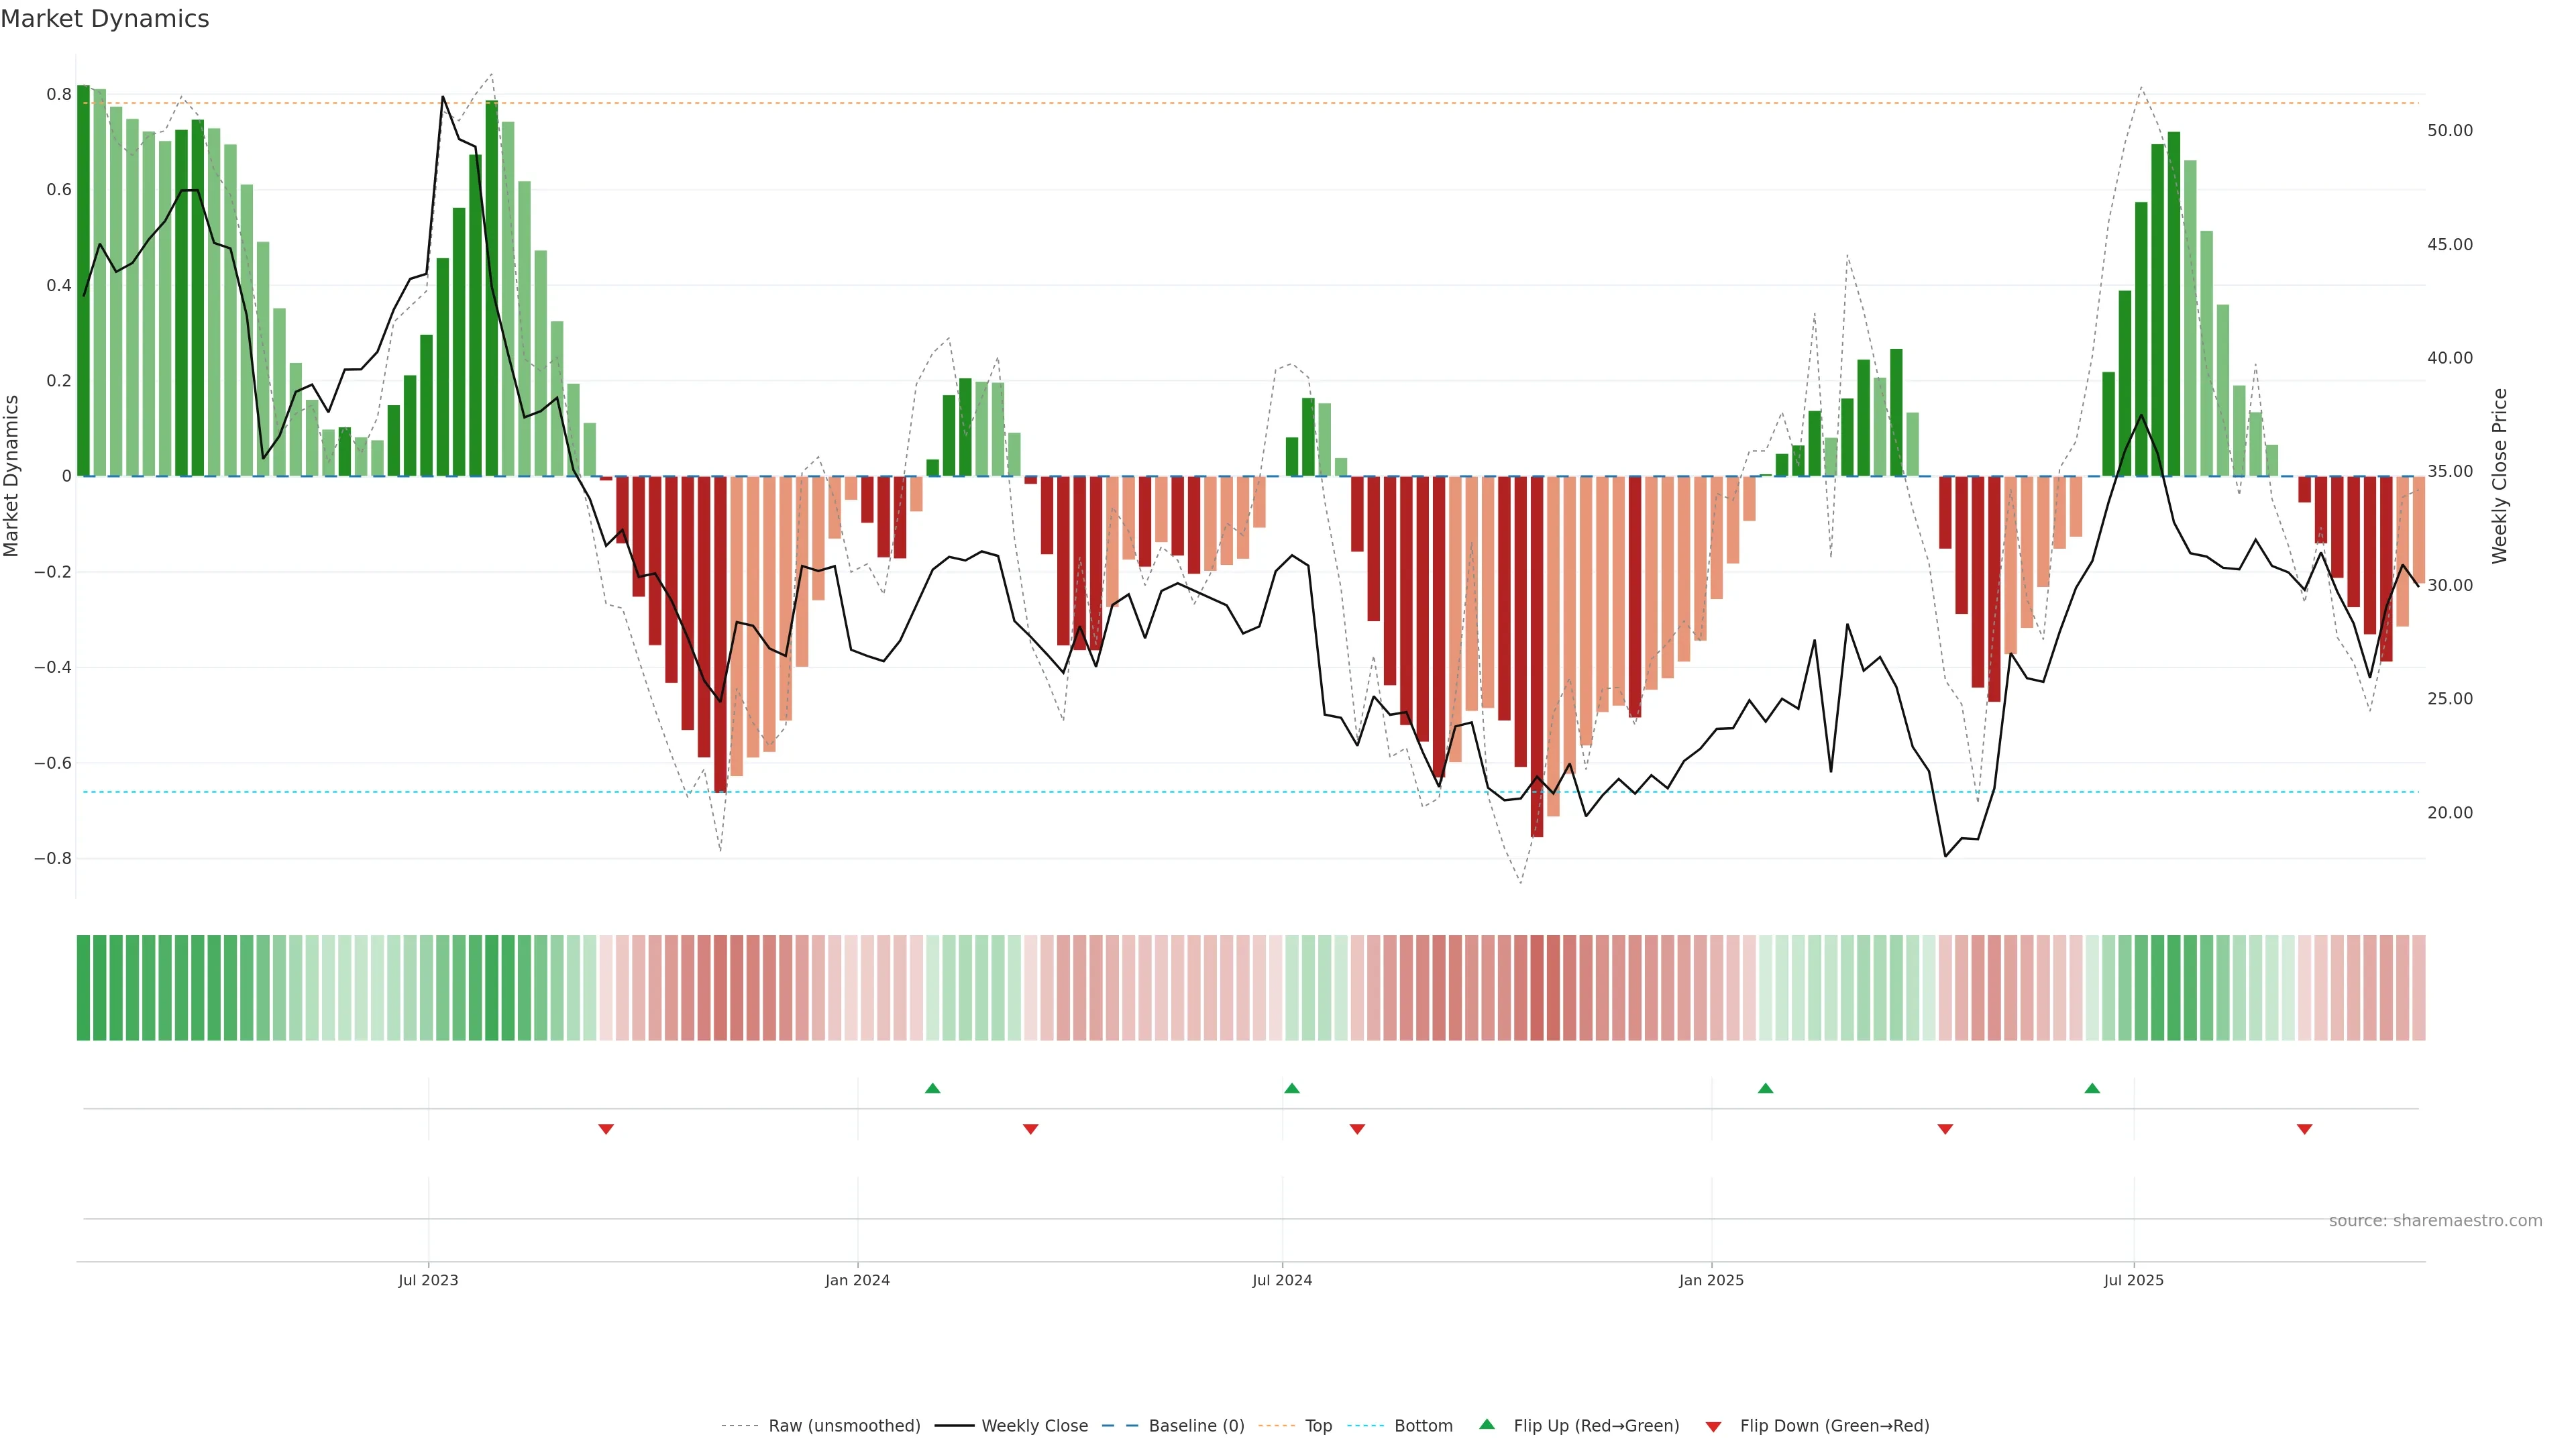Click the Flip Down red triangle legend icon
The image size is (2576, 1449).
coord(1713,1426)
